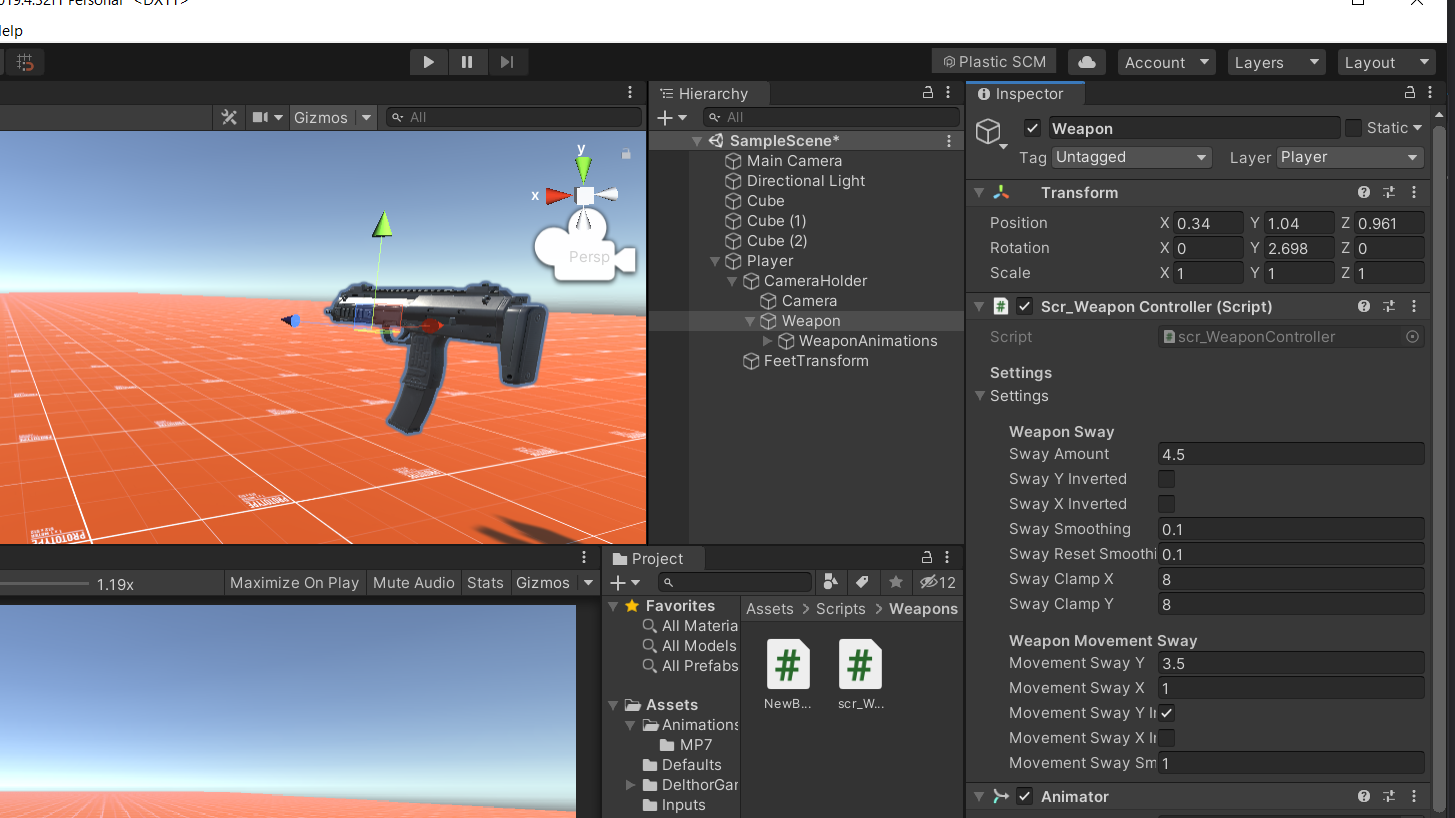Toggle grid snapping icon in toolbar
The image size is (1455, 818).
26,62
